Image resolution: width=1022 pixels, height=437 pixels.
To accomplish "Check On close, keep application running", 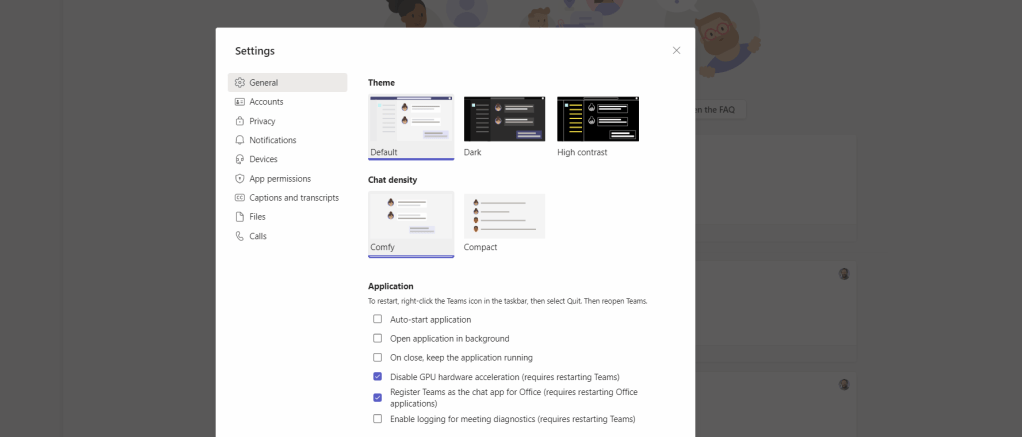I will (x=378, y=357).
